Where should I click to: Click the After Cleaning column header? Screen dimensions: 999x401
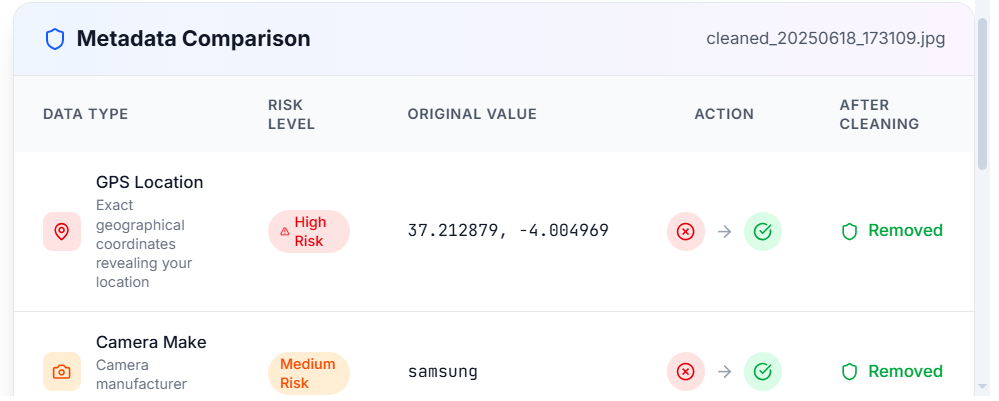click(879, 114)
